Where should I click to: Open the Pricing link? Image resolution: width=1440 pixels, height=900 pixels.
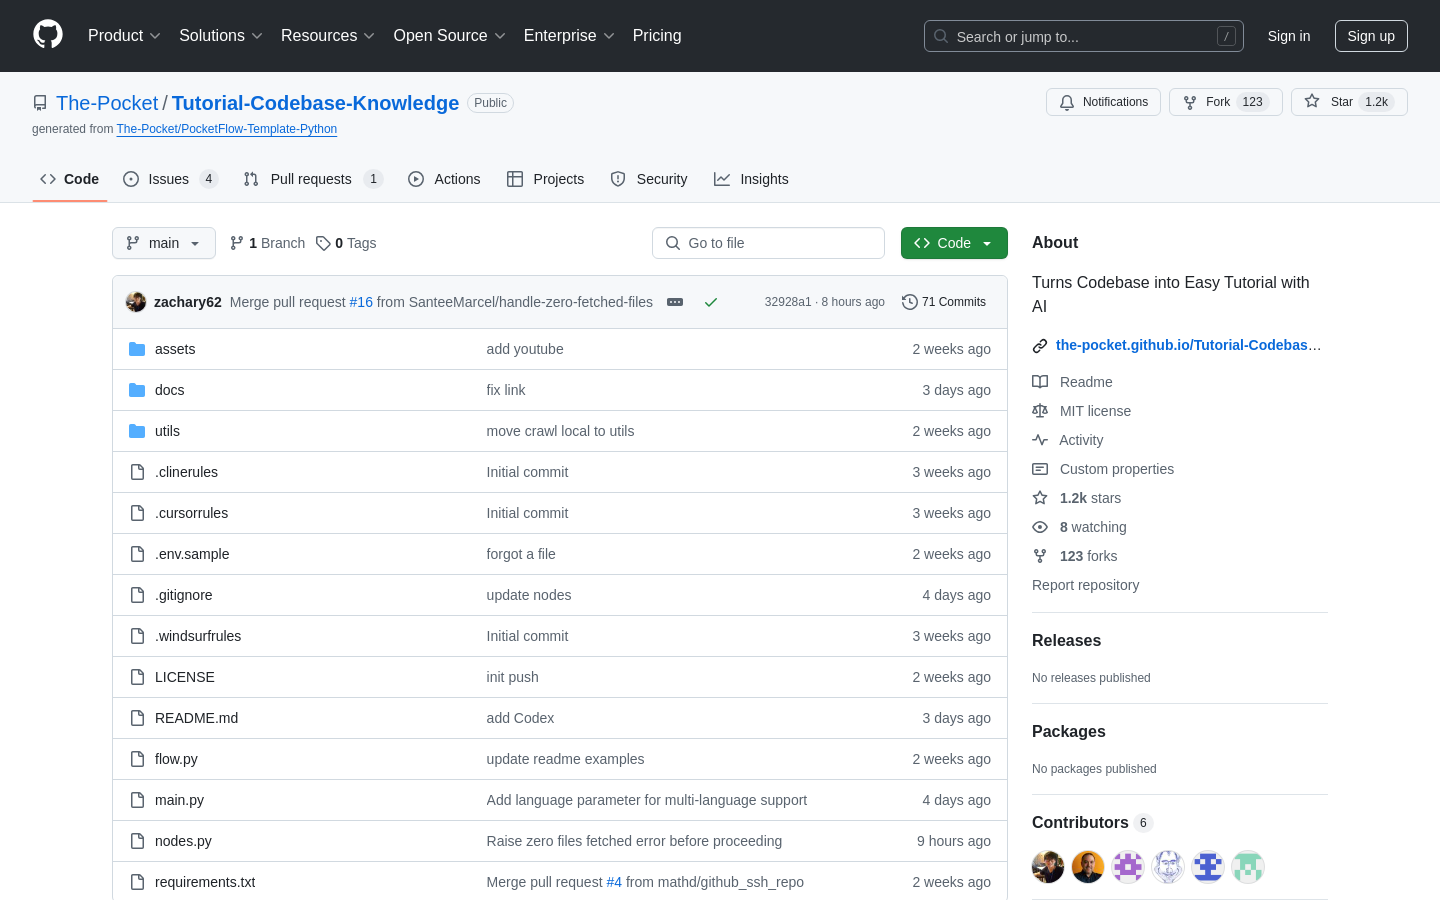pos(657,35)
